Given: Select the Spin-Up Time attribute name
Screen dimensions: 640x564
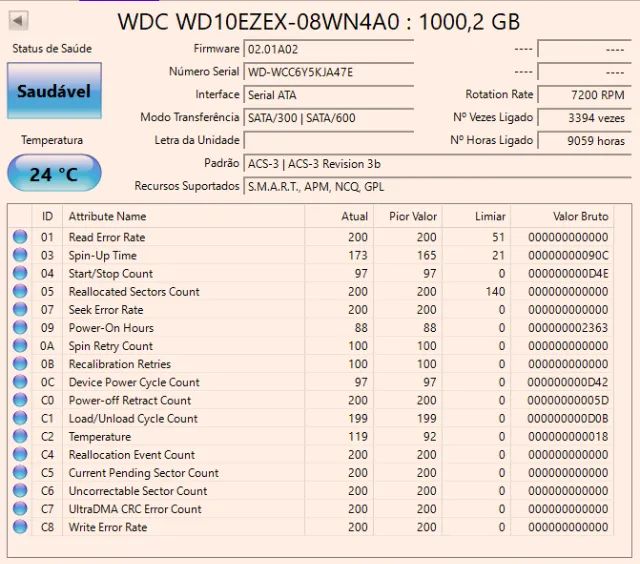Looking at the screenshot, I should click(x=102, y=255).
